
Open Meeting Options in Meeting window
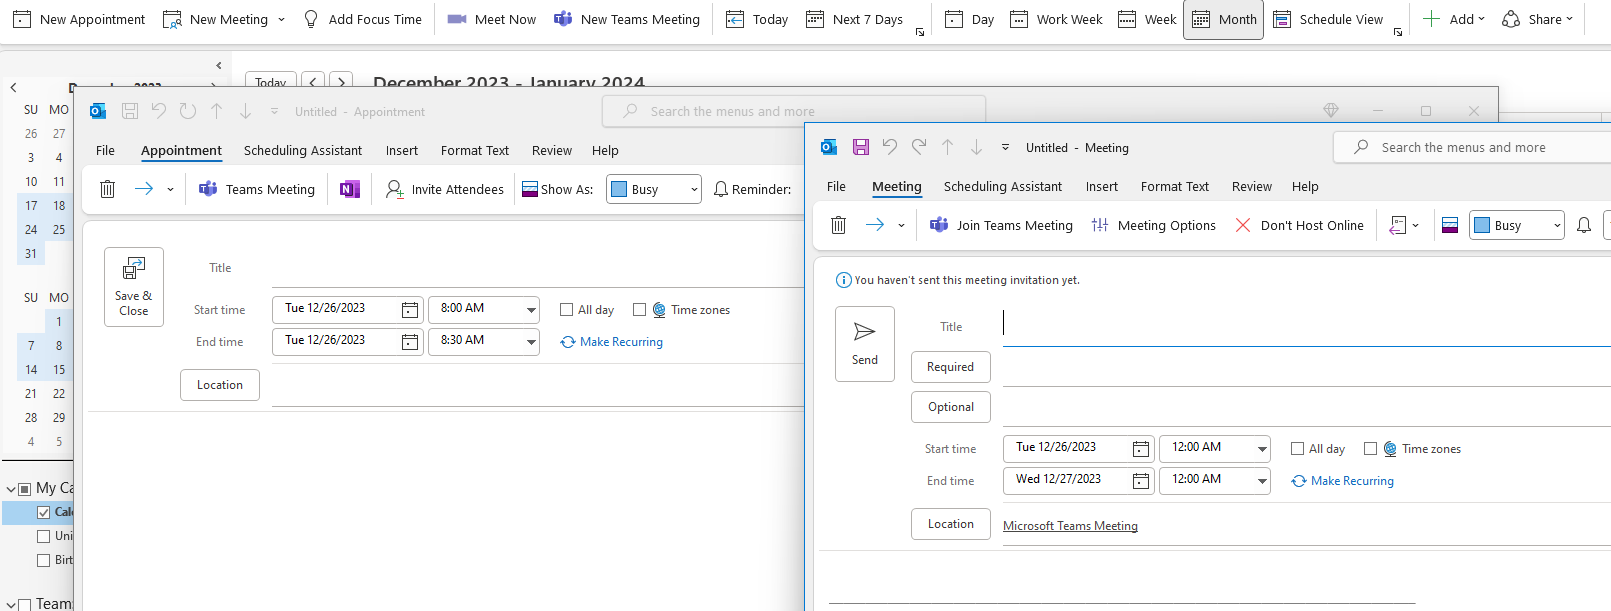(1153, 225)
